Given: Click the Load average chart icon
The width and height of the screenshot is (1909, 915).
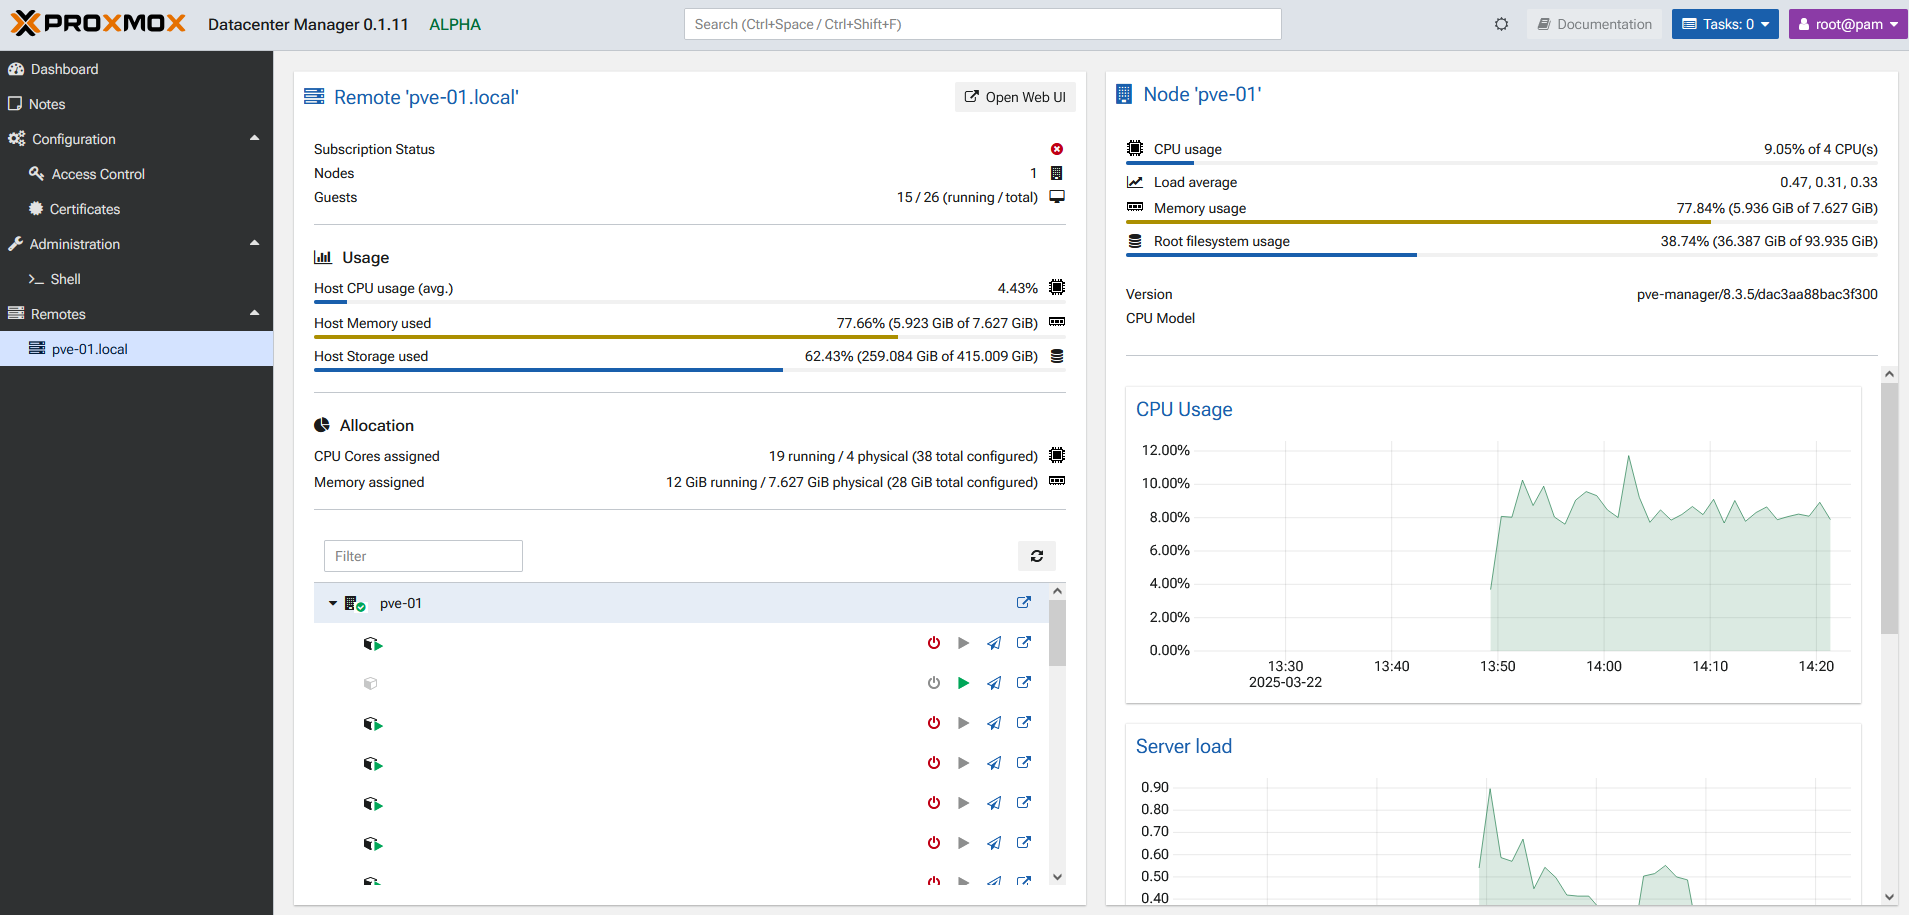Looking at the screenshot, I should click(x=1135, y=182).
